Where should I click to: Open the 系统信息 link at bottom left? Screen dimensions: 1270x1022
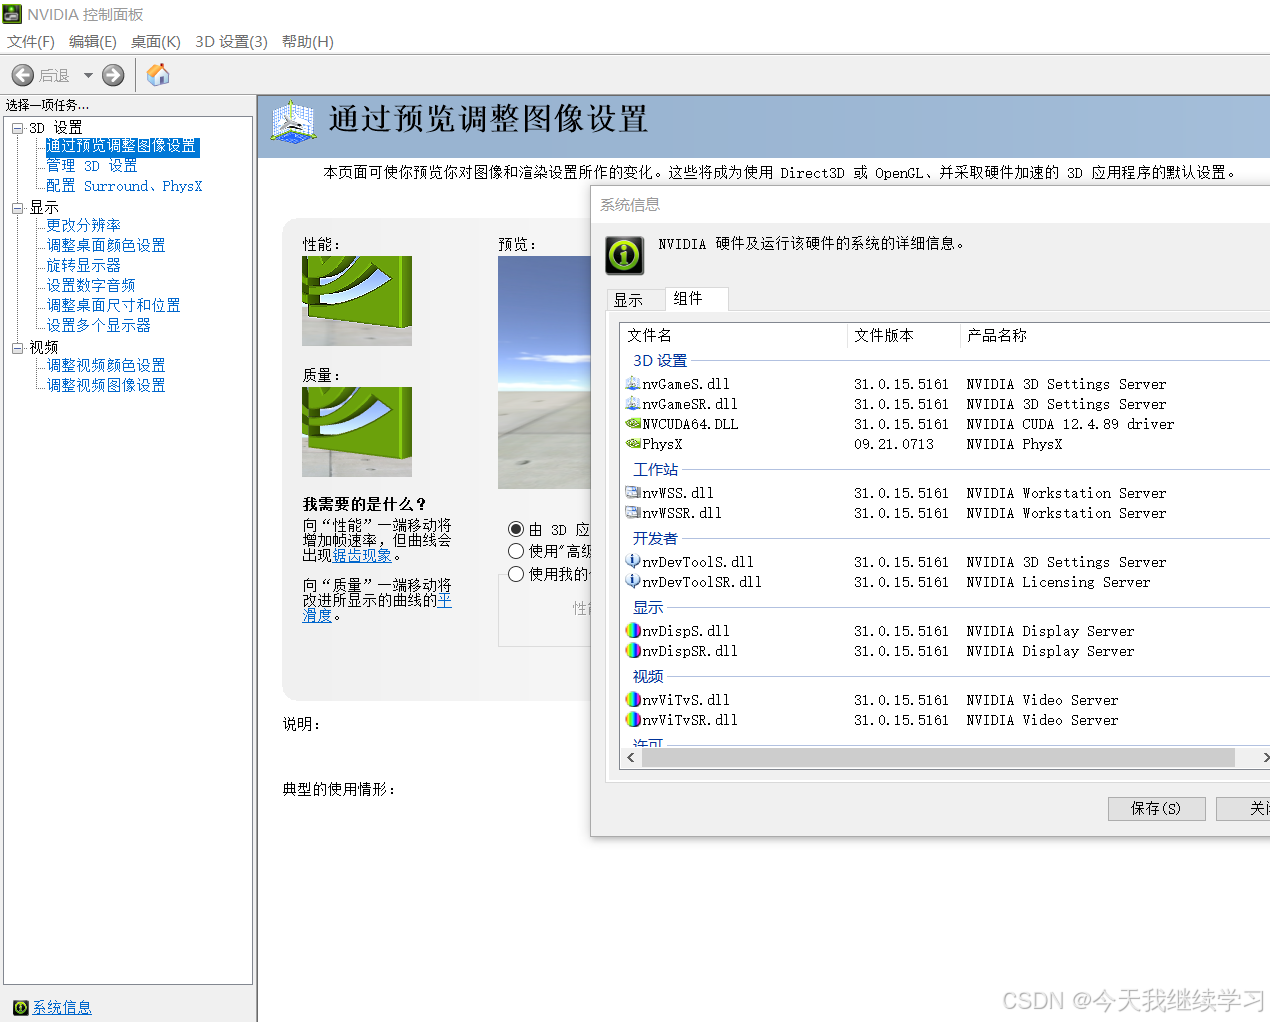[62, 1007]
